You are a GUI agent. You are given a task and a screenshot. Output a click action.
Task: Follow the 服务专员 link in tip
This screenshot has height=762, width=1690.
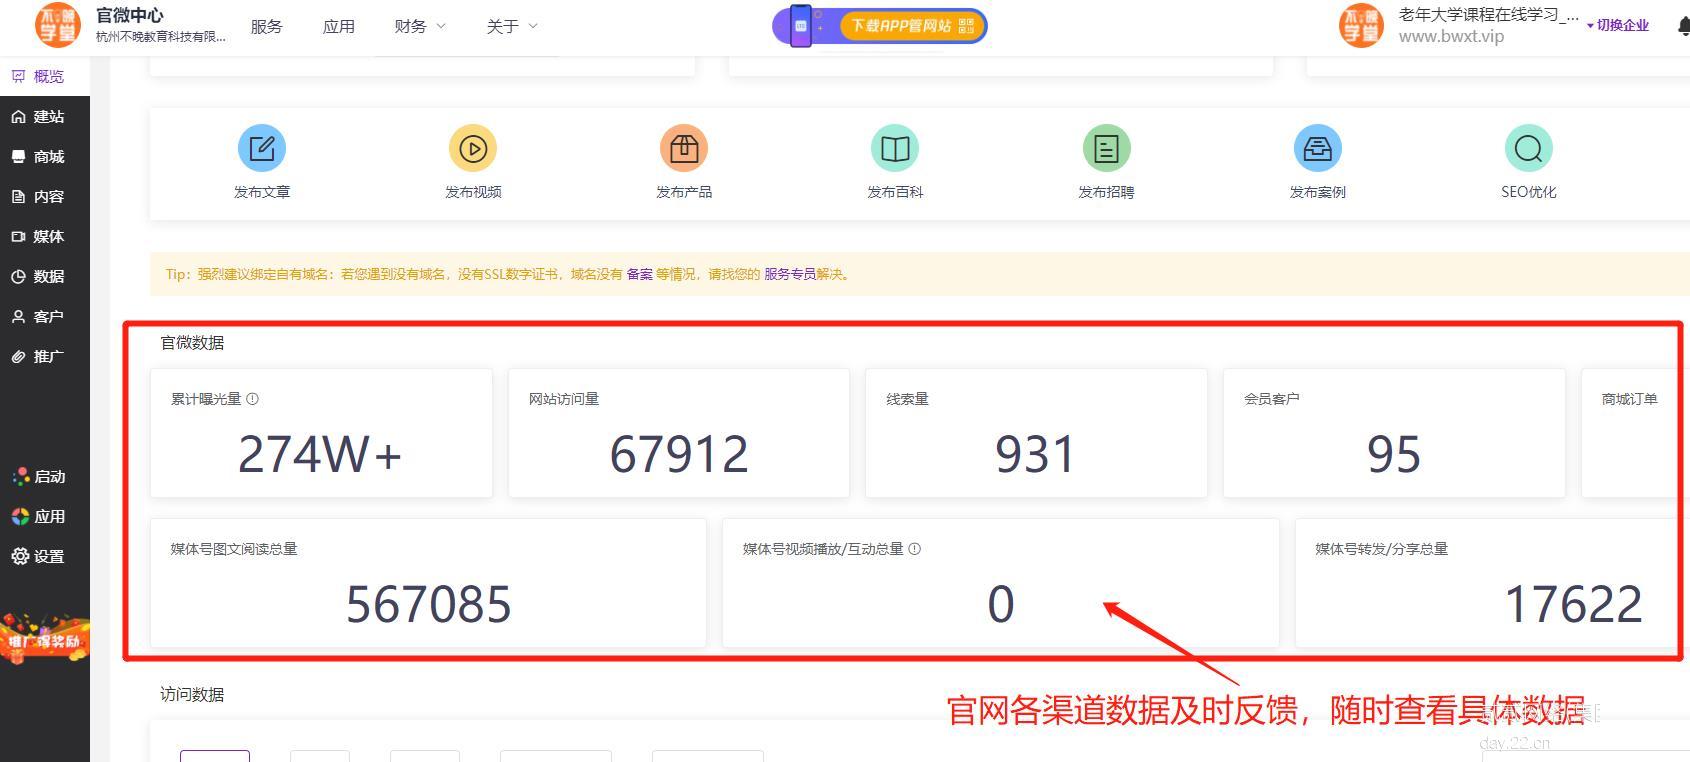click(x=789, y=274)
